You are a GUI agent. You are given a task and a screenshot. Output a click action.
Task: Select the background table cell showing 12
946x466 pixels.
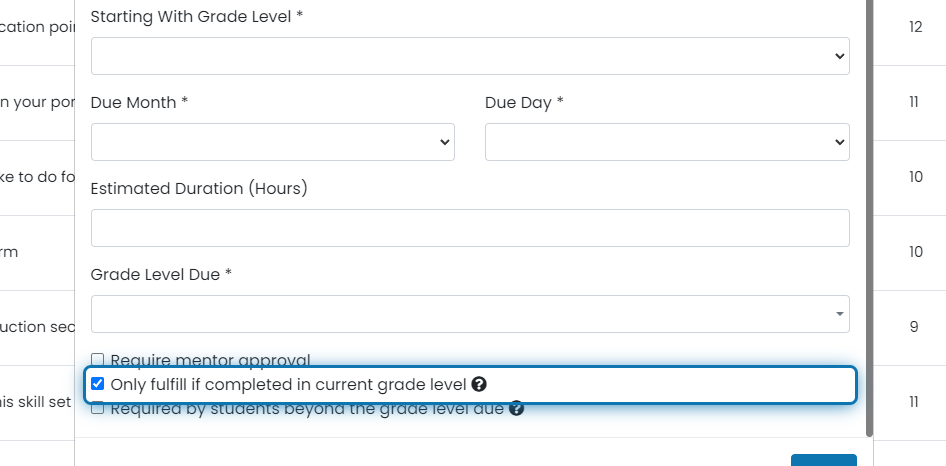[x=915, y=27]
